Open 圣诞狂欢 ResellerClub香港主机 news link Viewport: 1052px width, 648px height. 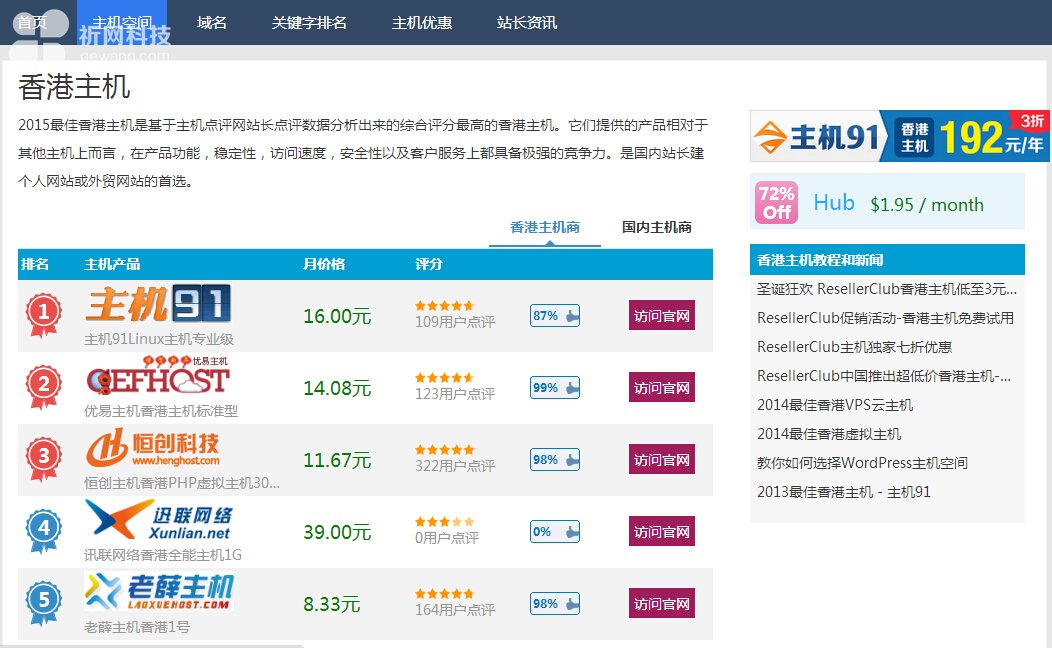(887, 289)
